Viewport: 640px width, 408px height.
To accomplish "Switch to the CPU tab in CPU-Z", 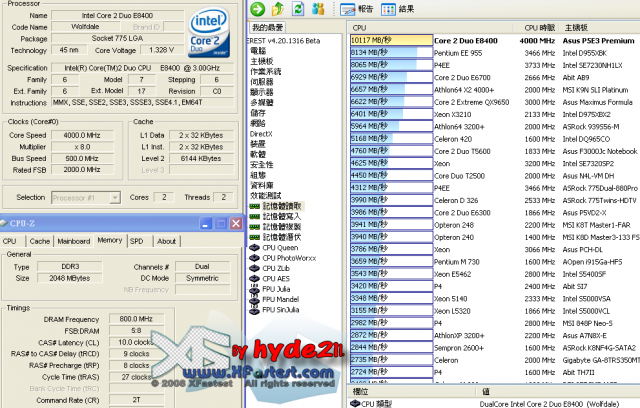I will (x=9, y=241).
